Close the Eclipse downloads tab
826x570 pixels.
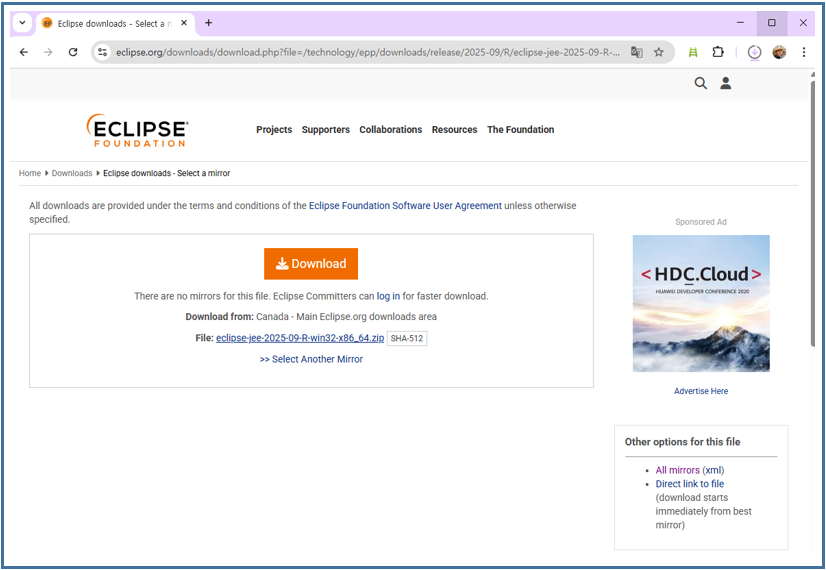184,23
